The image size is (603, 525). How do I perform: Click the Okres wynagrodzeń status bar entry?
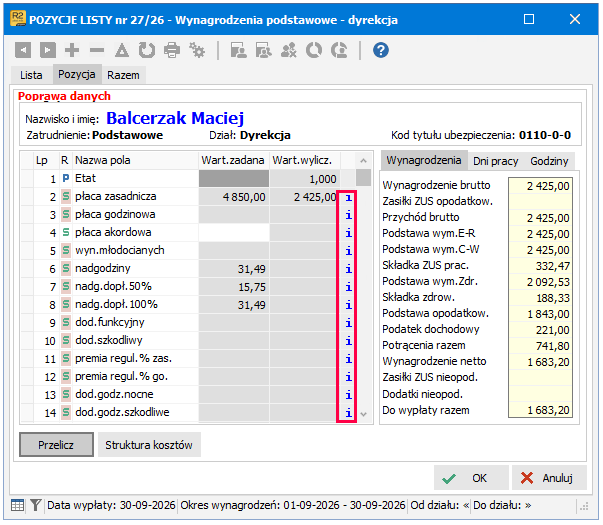(x=293, y=505)
